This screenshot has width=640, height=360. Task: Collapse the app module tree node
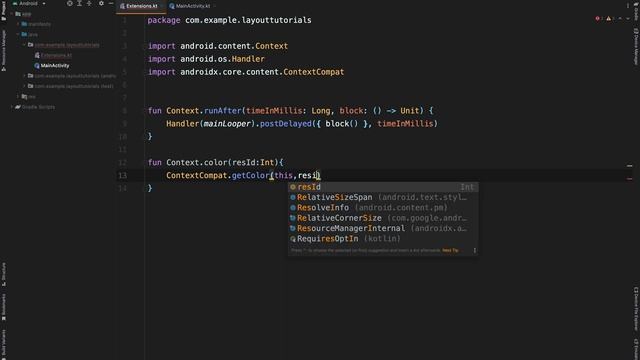point(12,14)
